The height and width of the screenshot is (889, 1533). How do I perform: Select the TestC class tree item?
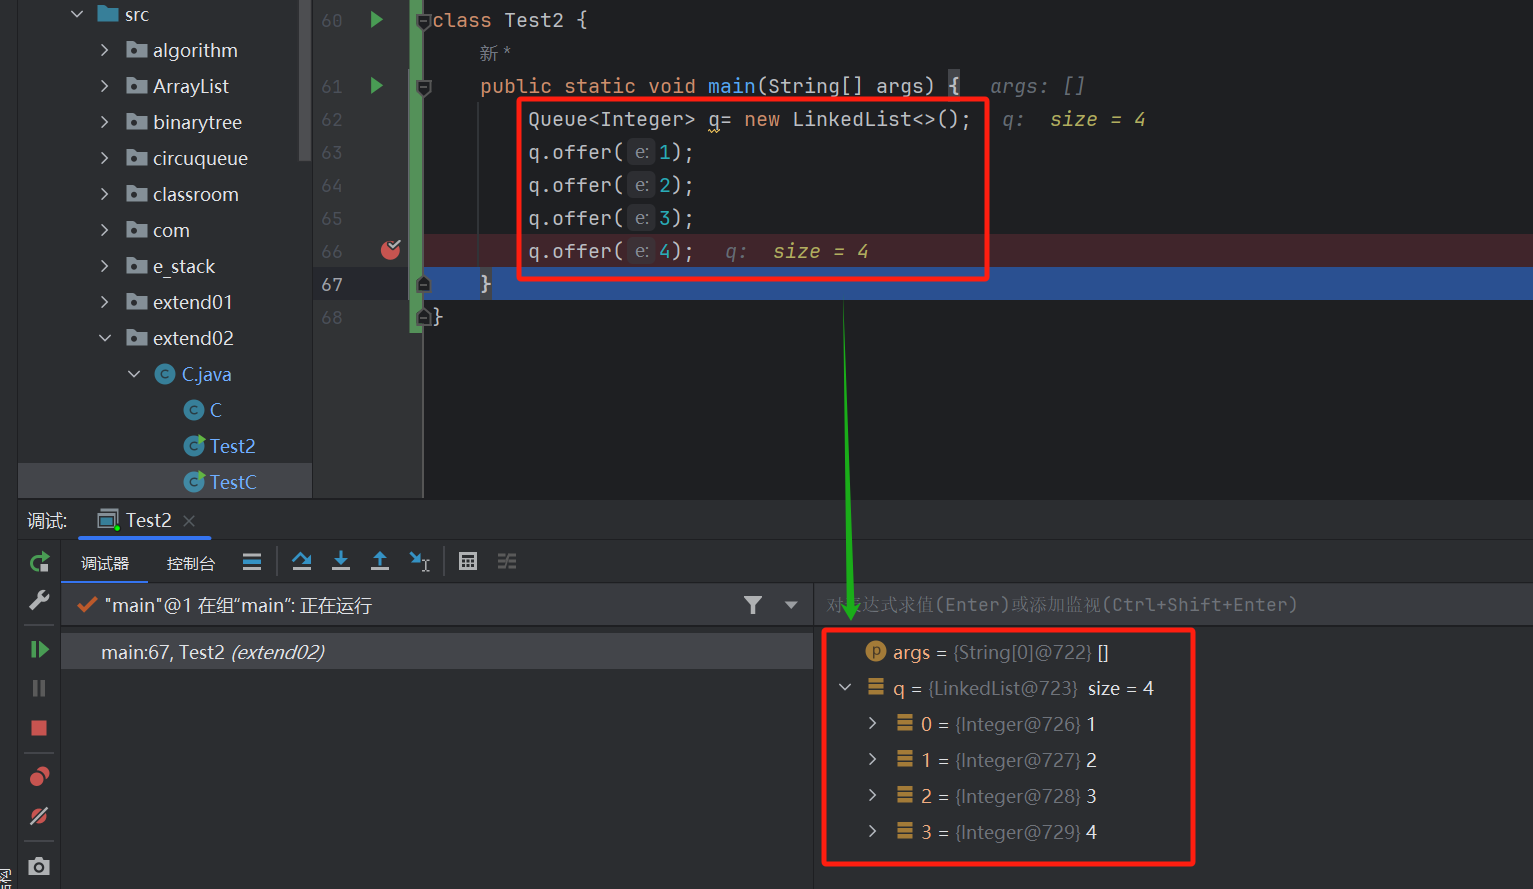point(221,482)
